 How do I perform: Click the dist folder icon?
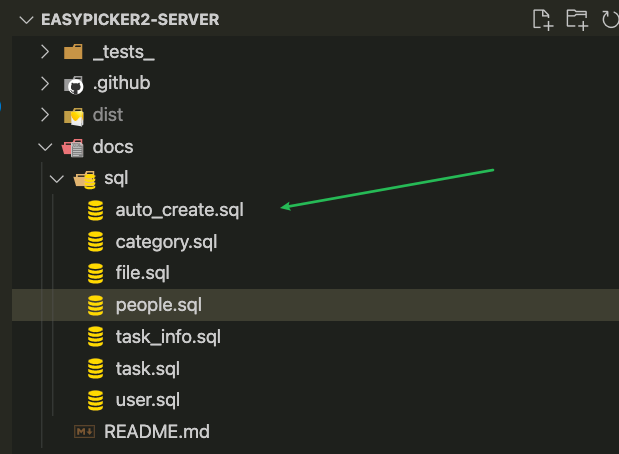coord(74,116)
